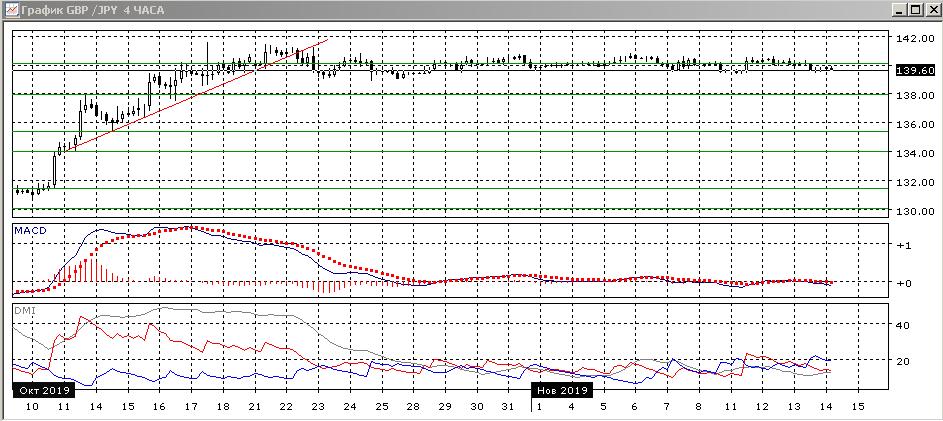The width and height of the screenshot is (943, 421).
Task: Click the 136.00 price axis label
Action: 915,124
